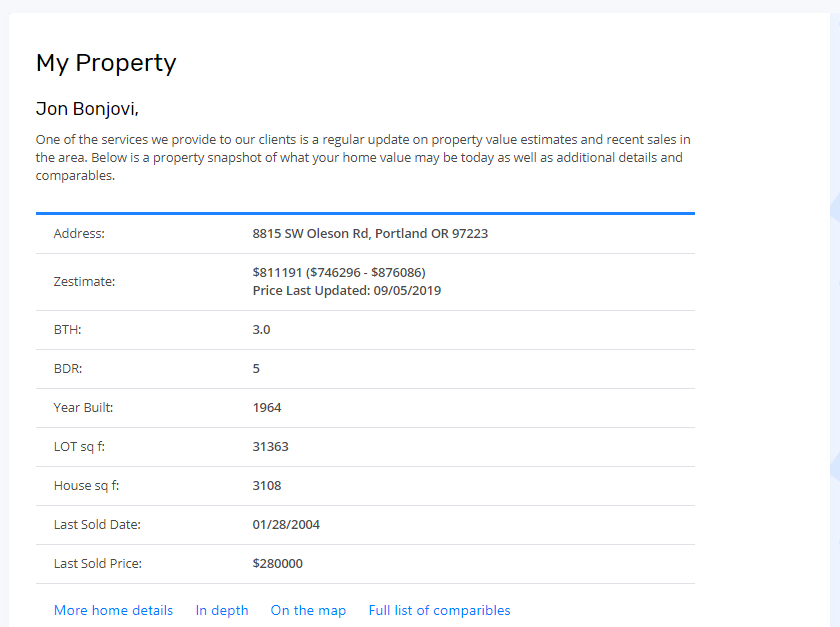
Task: Open the On the map link
Action: (308, 610)
